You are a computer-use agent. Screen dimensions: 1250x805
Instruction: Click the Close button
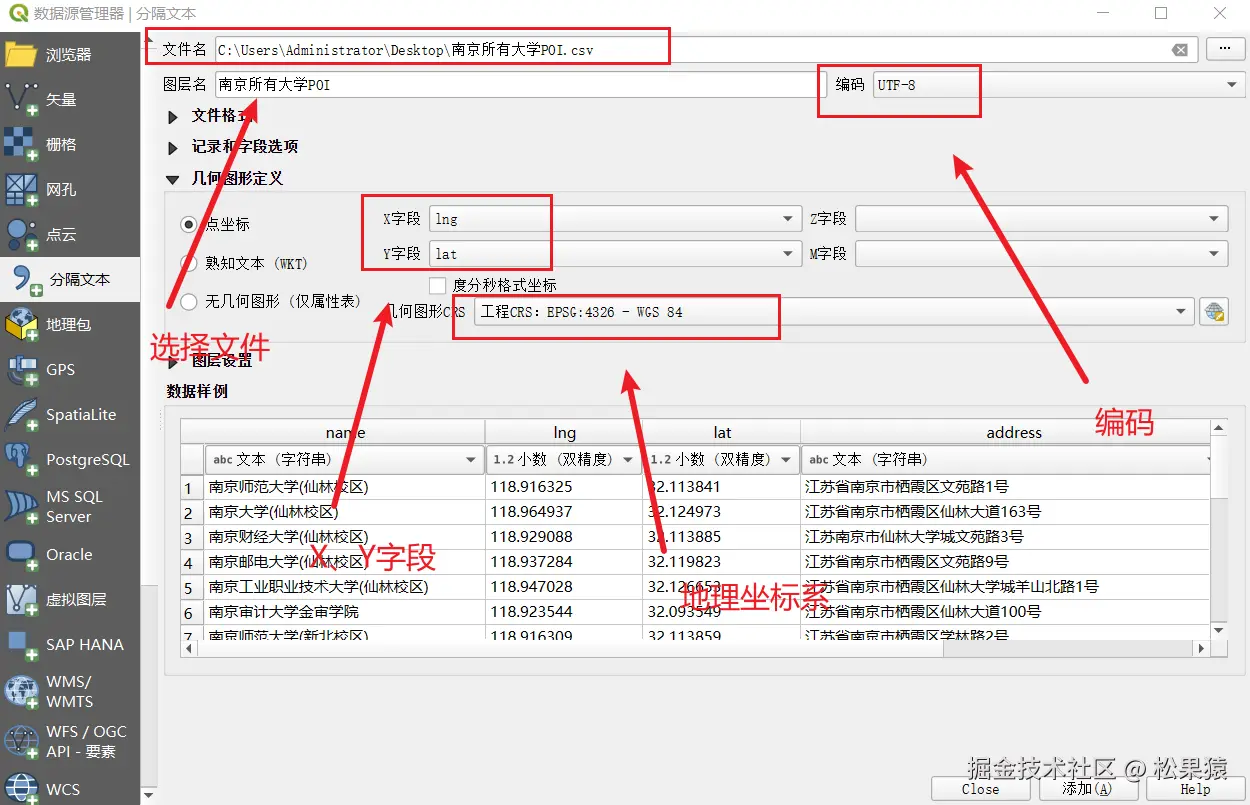980,789
